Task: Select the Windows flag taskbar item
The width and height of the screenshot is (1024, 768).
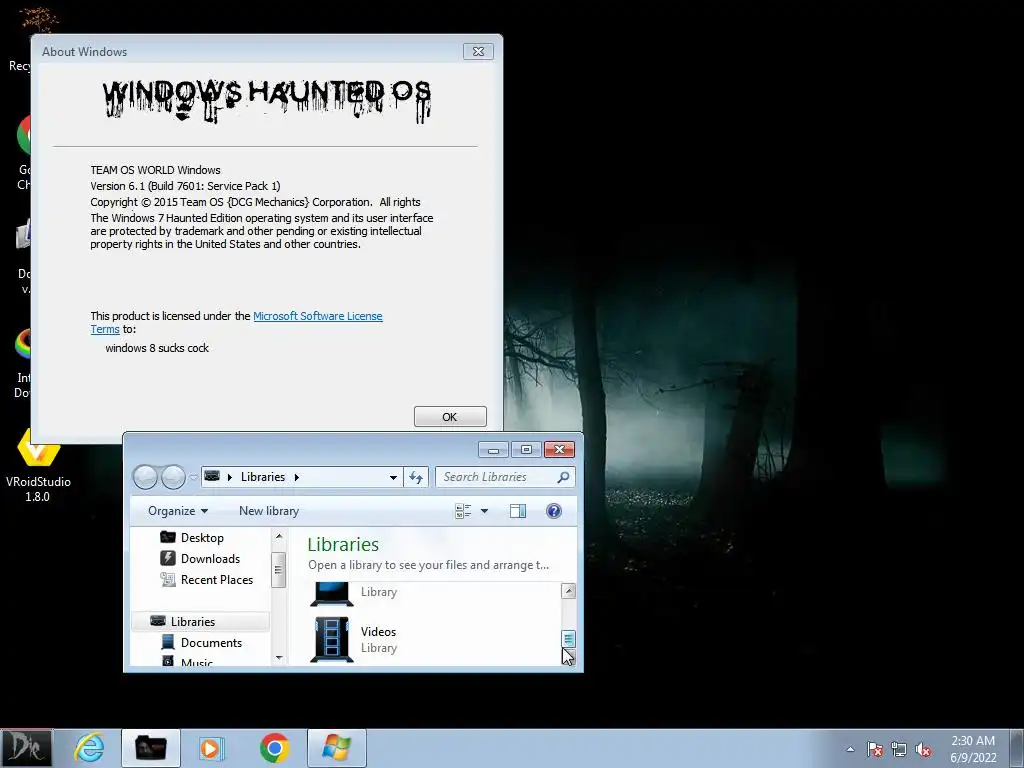Action: 336,748
